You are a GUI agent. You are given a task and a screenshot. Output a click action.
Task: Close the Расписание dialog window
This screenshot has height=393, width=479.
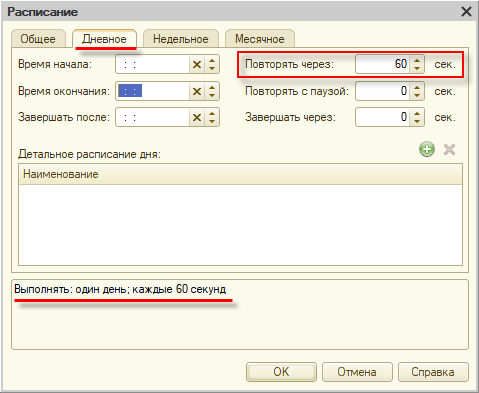(466, 12)
